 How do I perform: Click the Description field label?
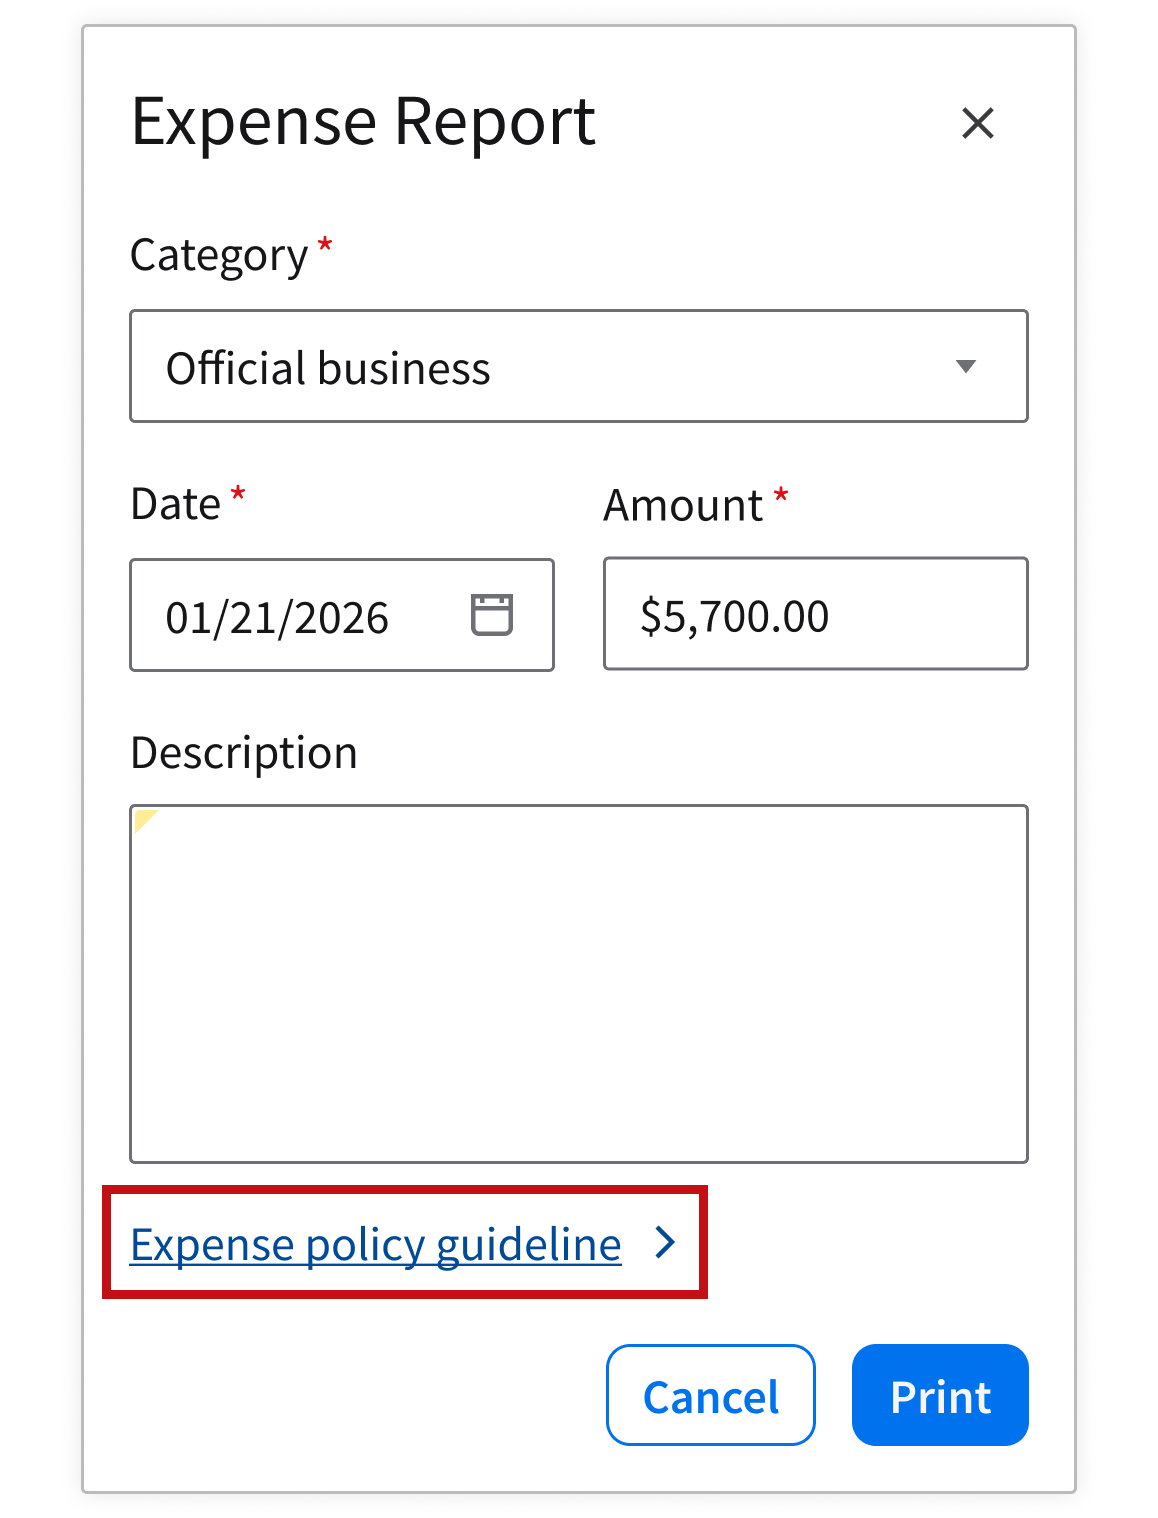244,753
